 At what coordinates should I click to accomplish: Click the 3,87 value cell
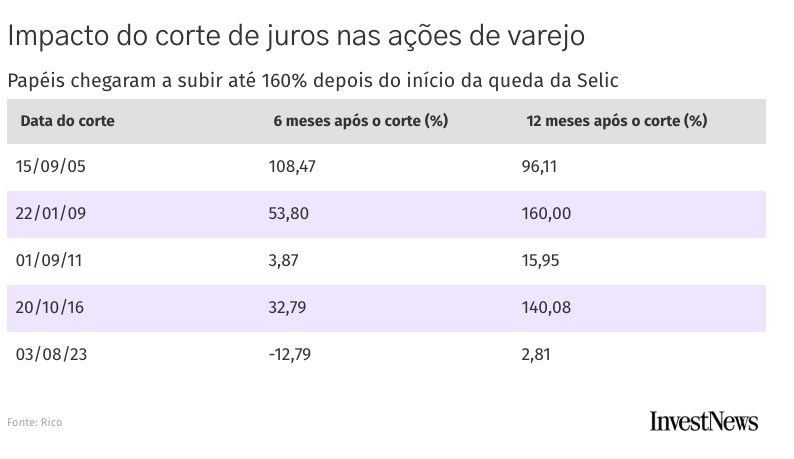click(284, 261)
